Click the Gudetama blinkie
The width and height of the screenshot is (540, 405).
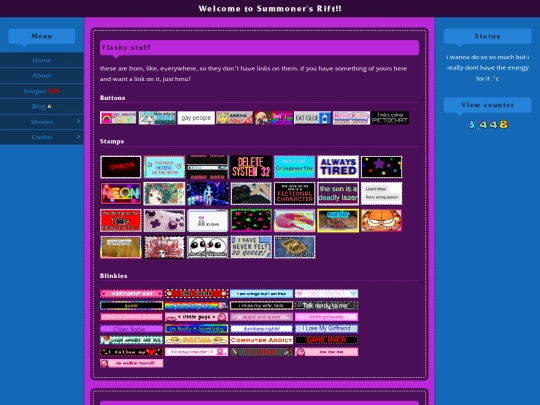[x=196, y=340]
